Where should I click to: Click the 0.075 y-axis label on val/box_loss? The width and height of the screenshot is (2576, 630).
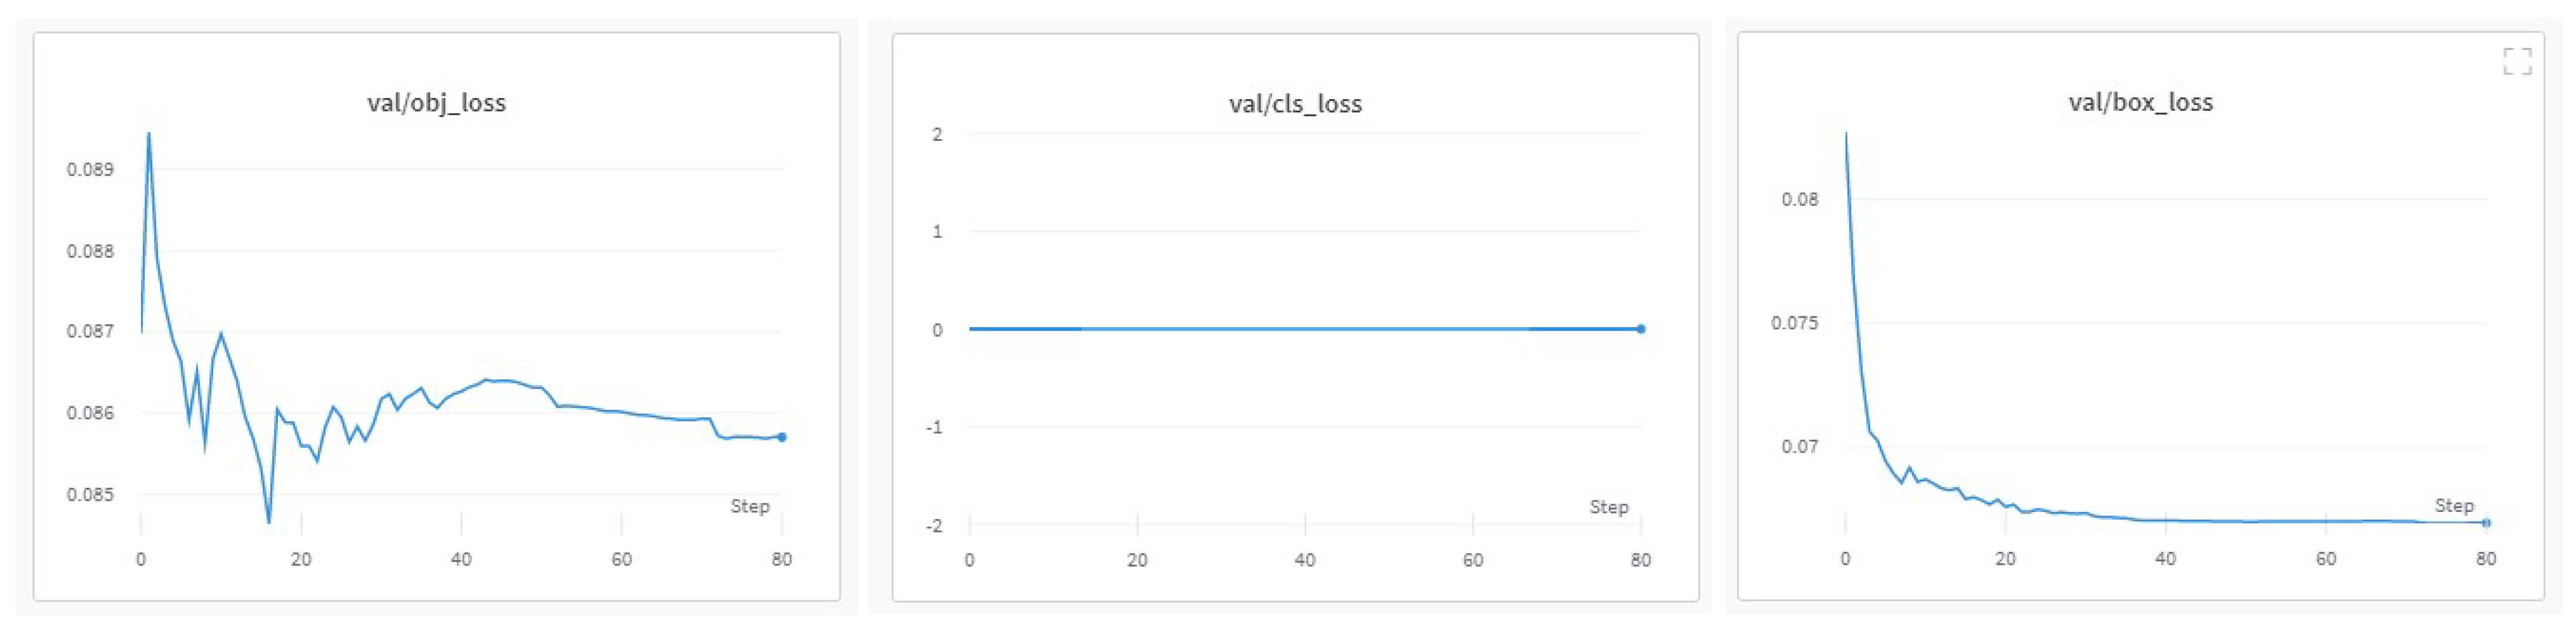tap(1794, 323)
